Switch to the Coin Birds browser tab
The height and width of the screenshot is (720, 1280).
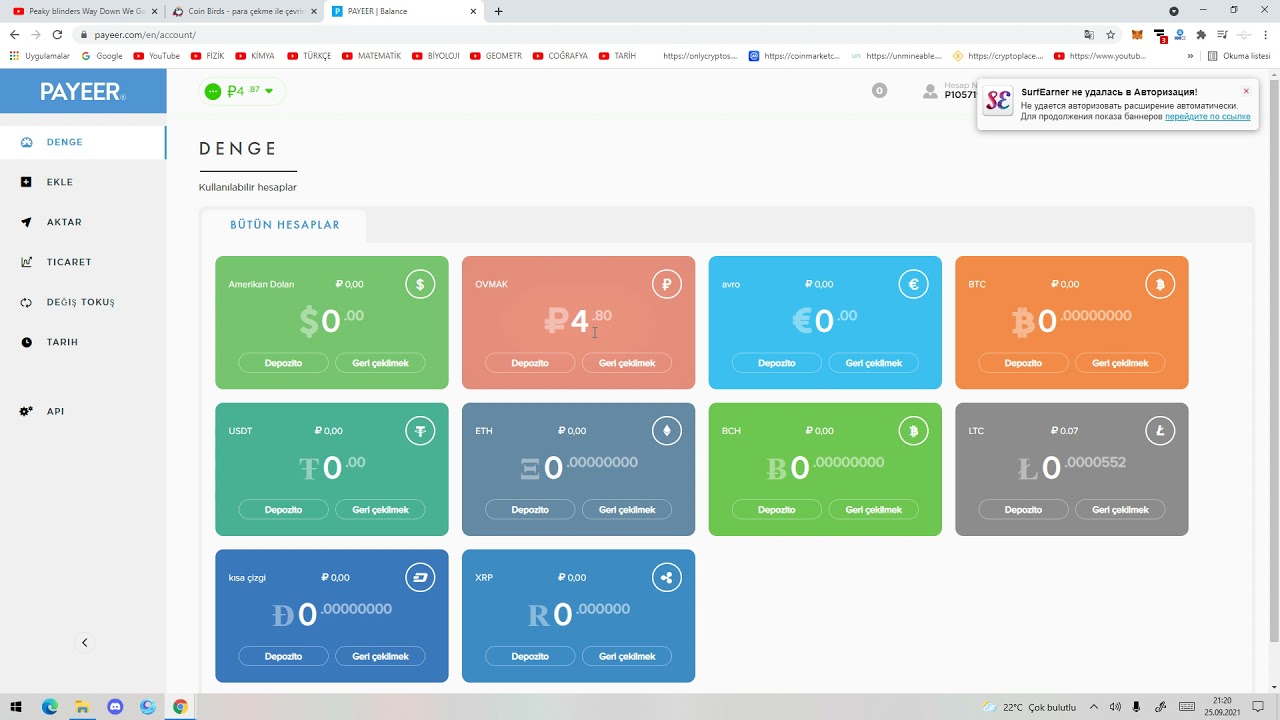click(243, 11)
